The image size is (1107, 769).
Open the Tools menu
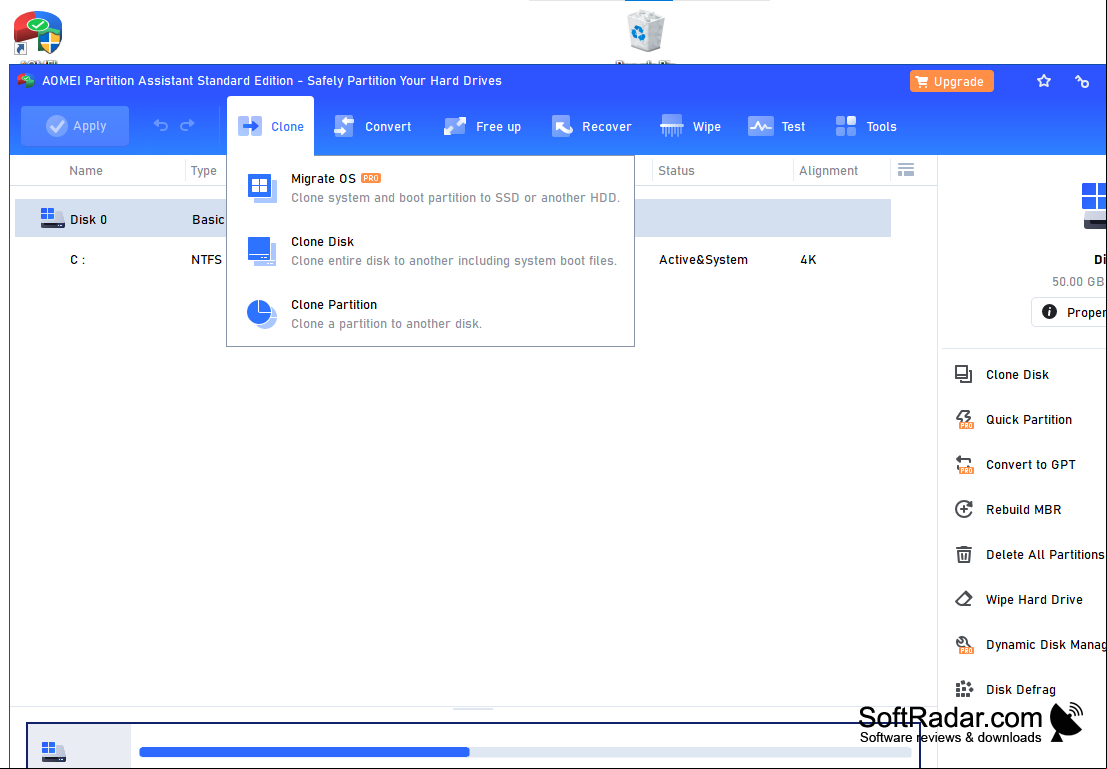[x=866, y=126]
